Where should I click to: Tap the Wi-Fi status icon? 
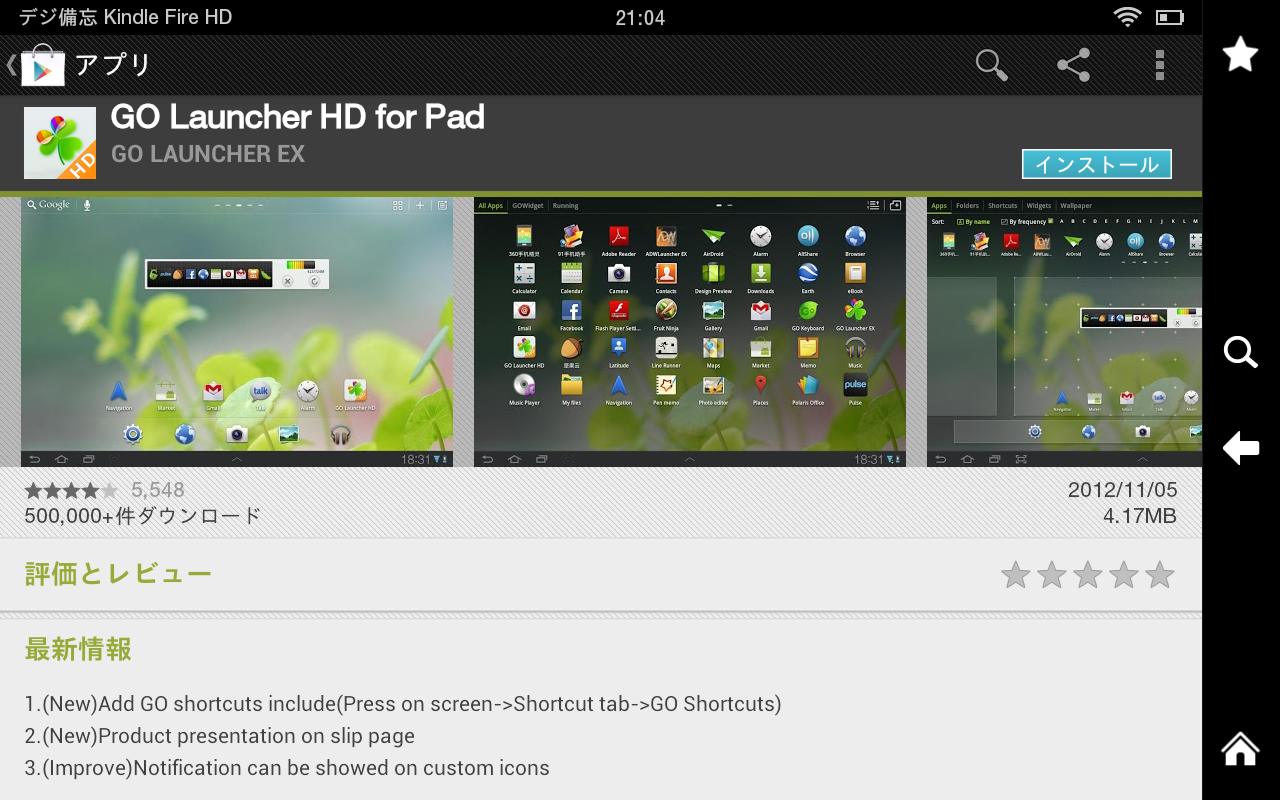1127,17
